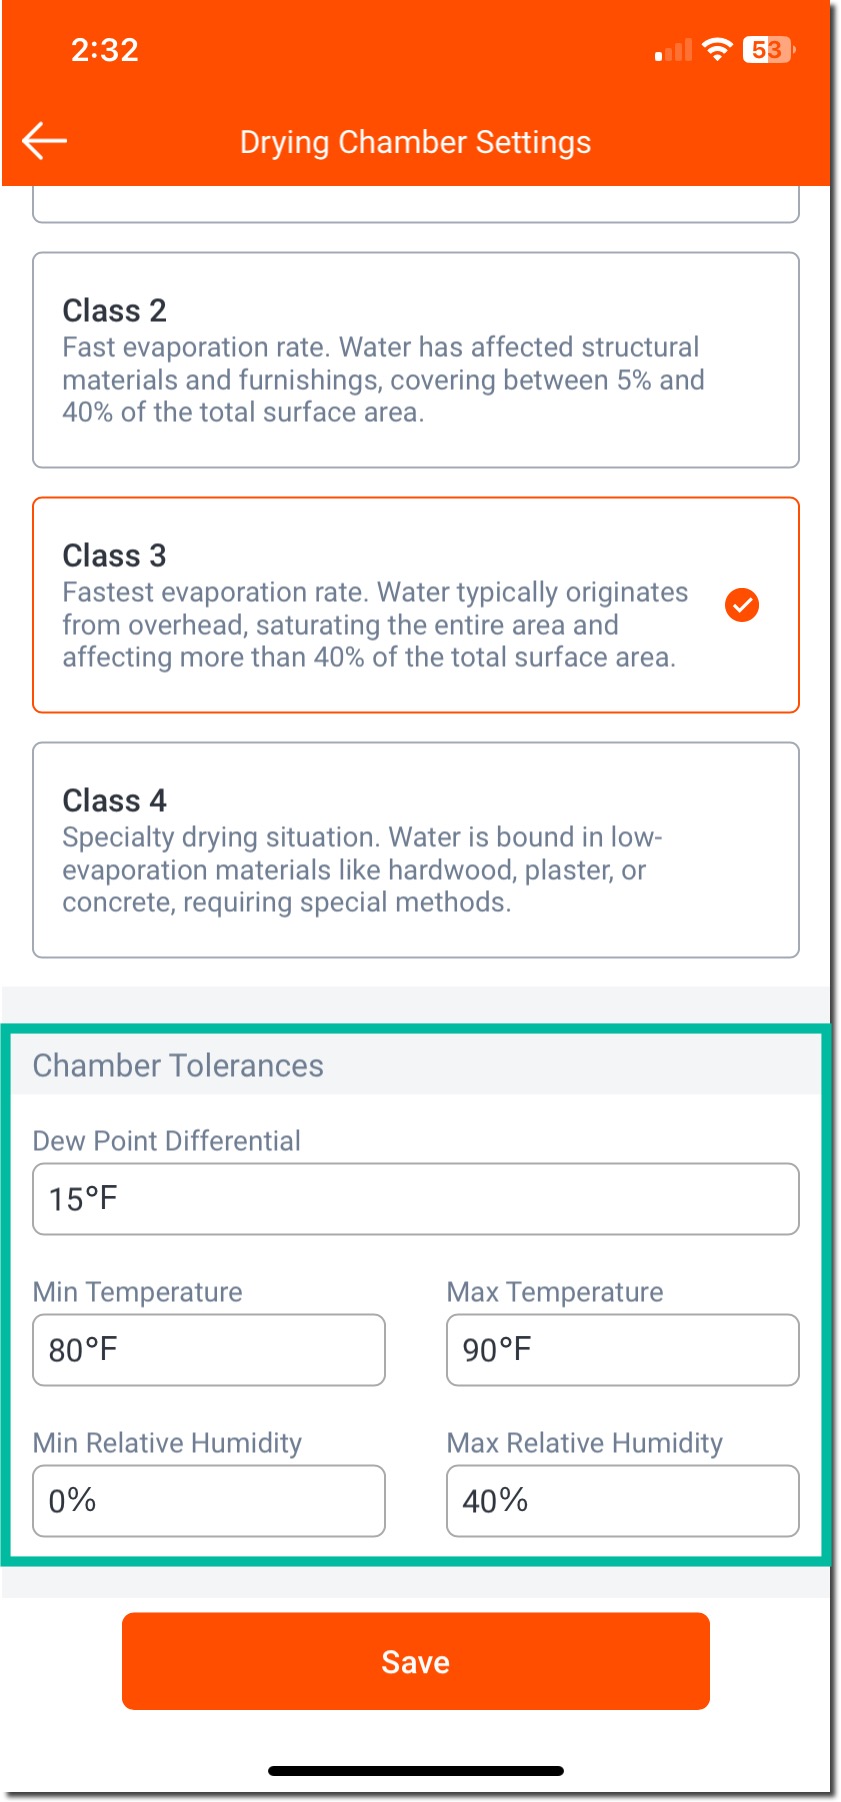Select the Class 3 title text
Viewport: 841px width, 1802px height.
pos(114,555)
